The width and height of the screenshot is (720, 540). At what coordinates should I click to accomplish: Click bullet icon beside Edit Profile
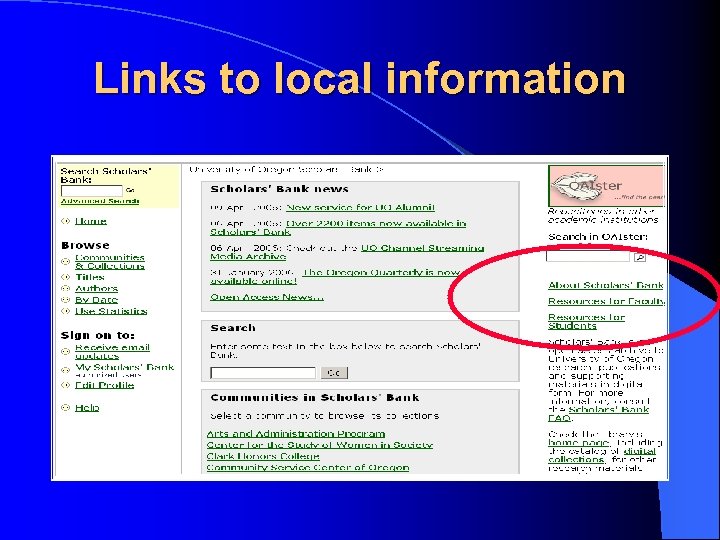[65, 385]
